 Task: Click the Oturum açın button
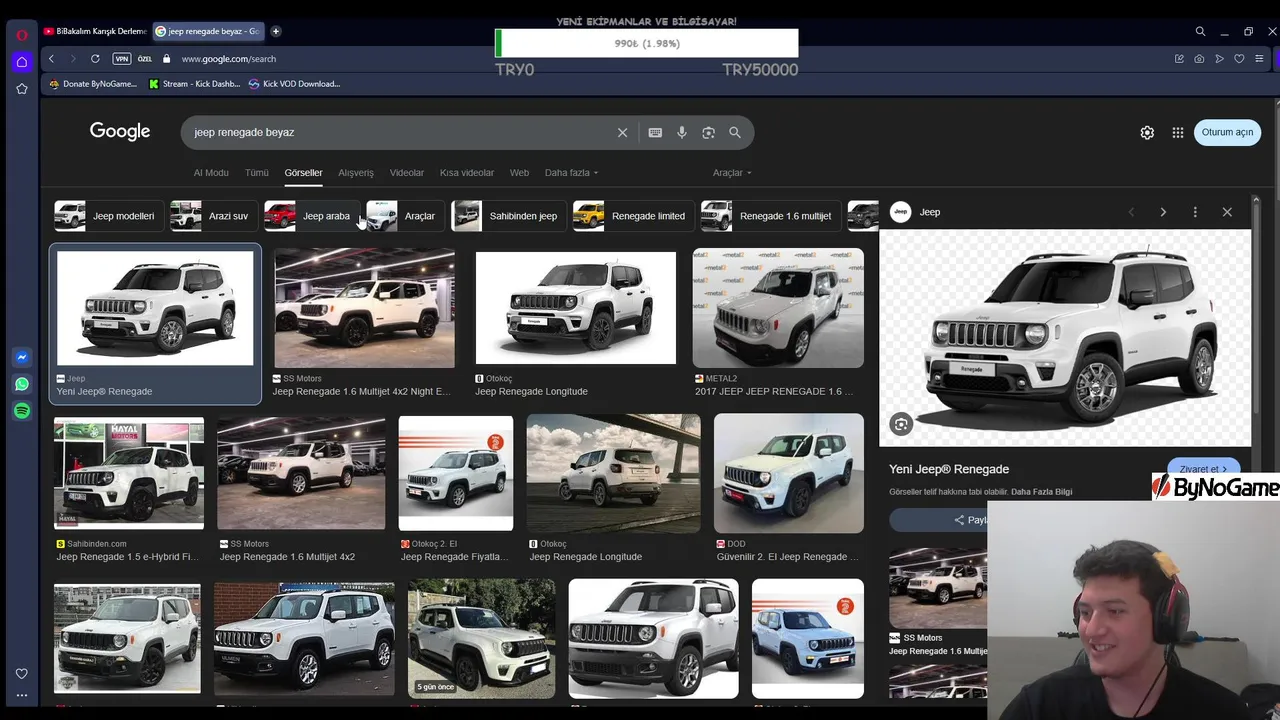click(x=1227, y=132)
